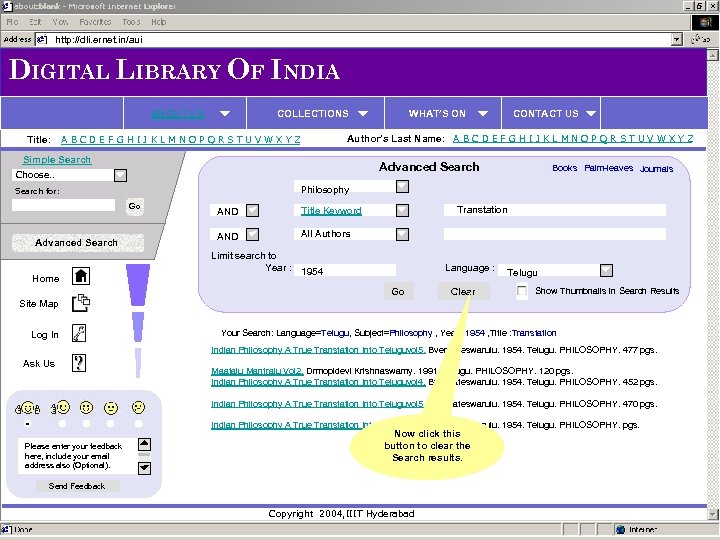The height and width of the screenshot is (540, 720).
Task: Open the Site Map icon
Action: pos(81,303)
